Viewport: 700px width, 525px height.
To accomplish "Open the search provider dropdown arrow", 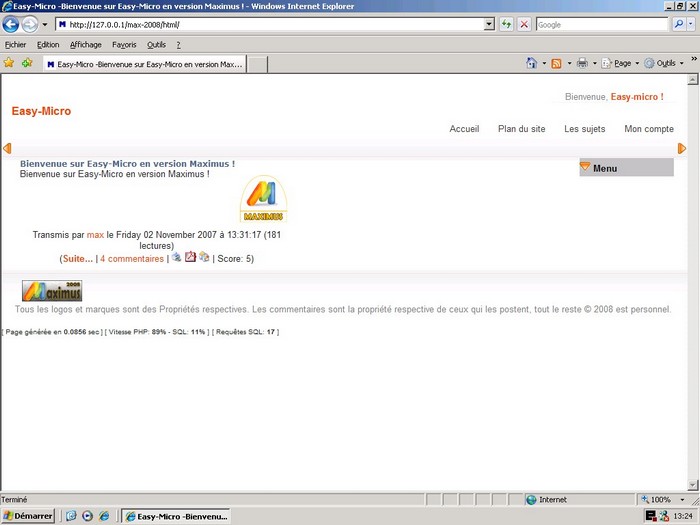I will pos(691,25).
